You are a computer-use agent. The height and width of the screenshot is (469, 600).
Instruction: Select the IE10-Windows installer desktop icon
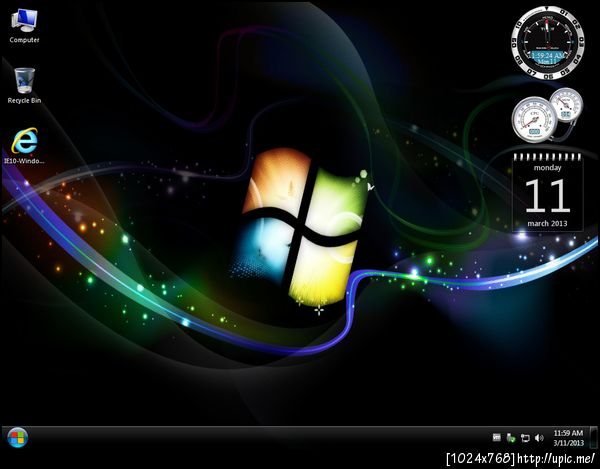[24, 146]
